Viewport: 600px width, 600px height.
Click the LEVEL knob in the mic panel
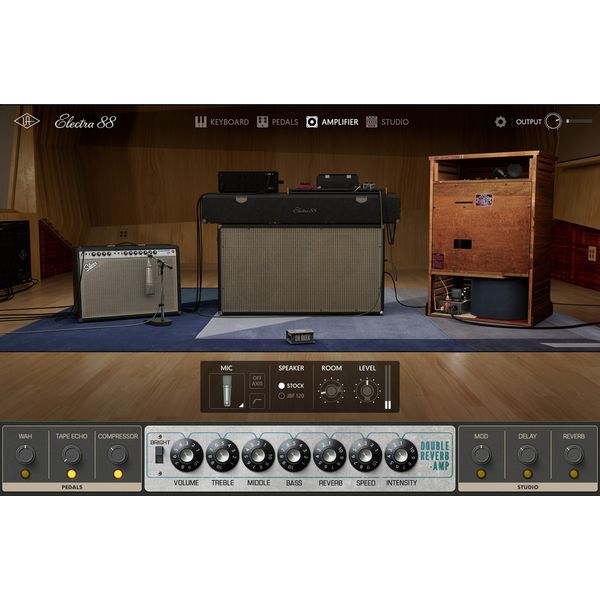[367, 391]
